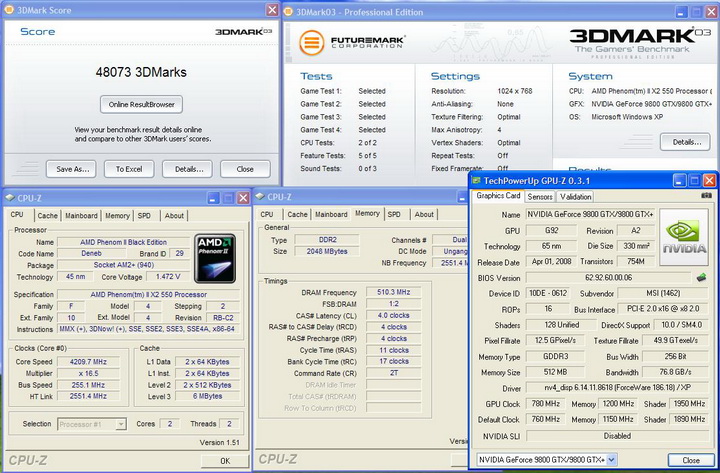Click the BIOS save chip icon in GPU-Z
The width and height of the screenshot is (720, 473).
(x=701, y=277)
